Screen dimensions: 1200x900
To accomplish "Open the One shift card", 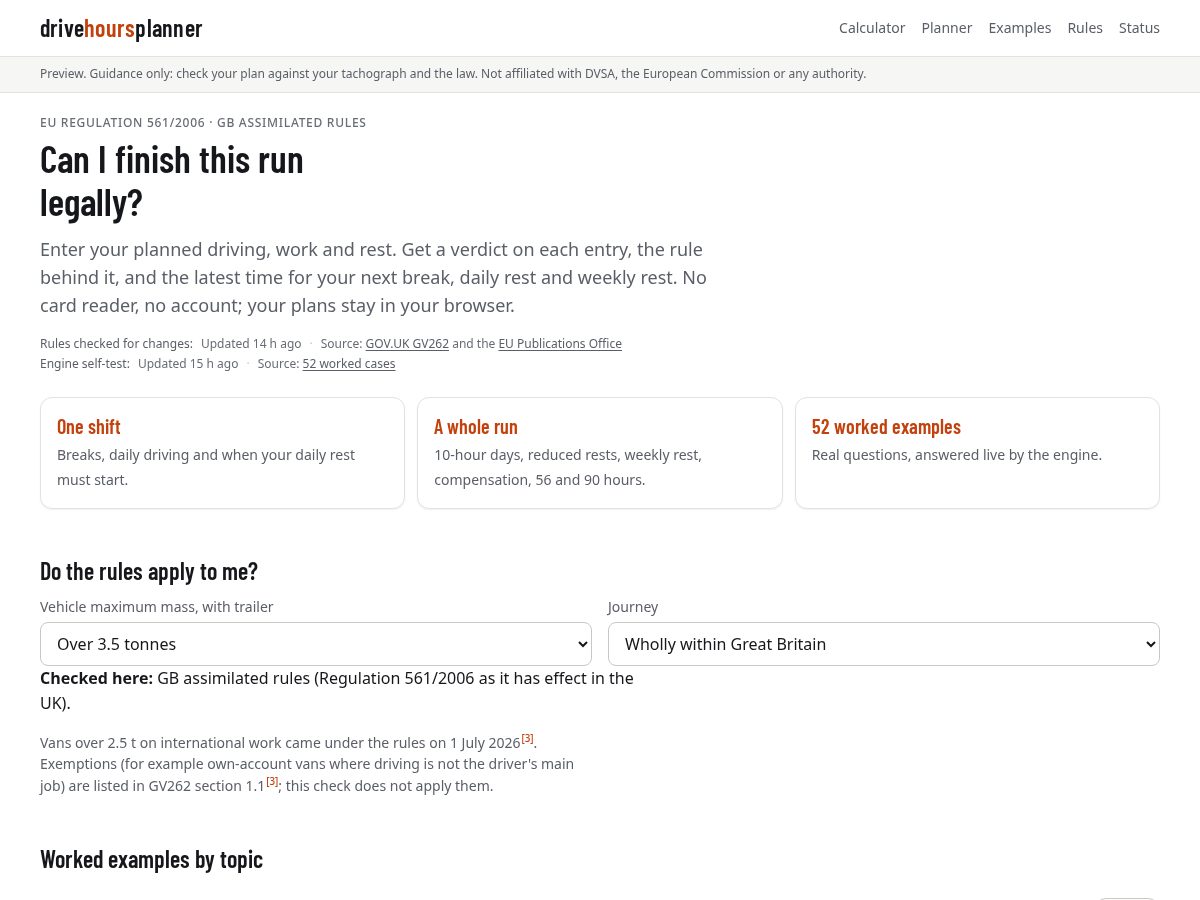I will click(222, 453).
